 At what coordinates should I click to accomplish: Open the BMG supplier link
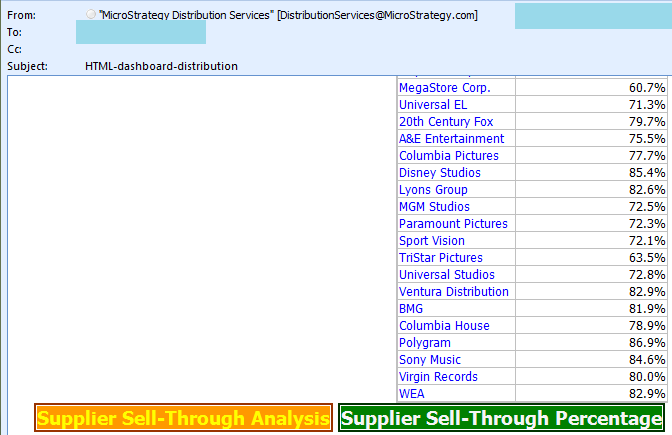coord(411,309)
